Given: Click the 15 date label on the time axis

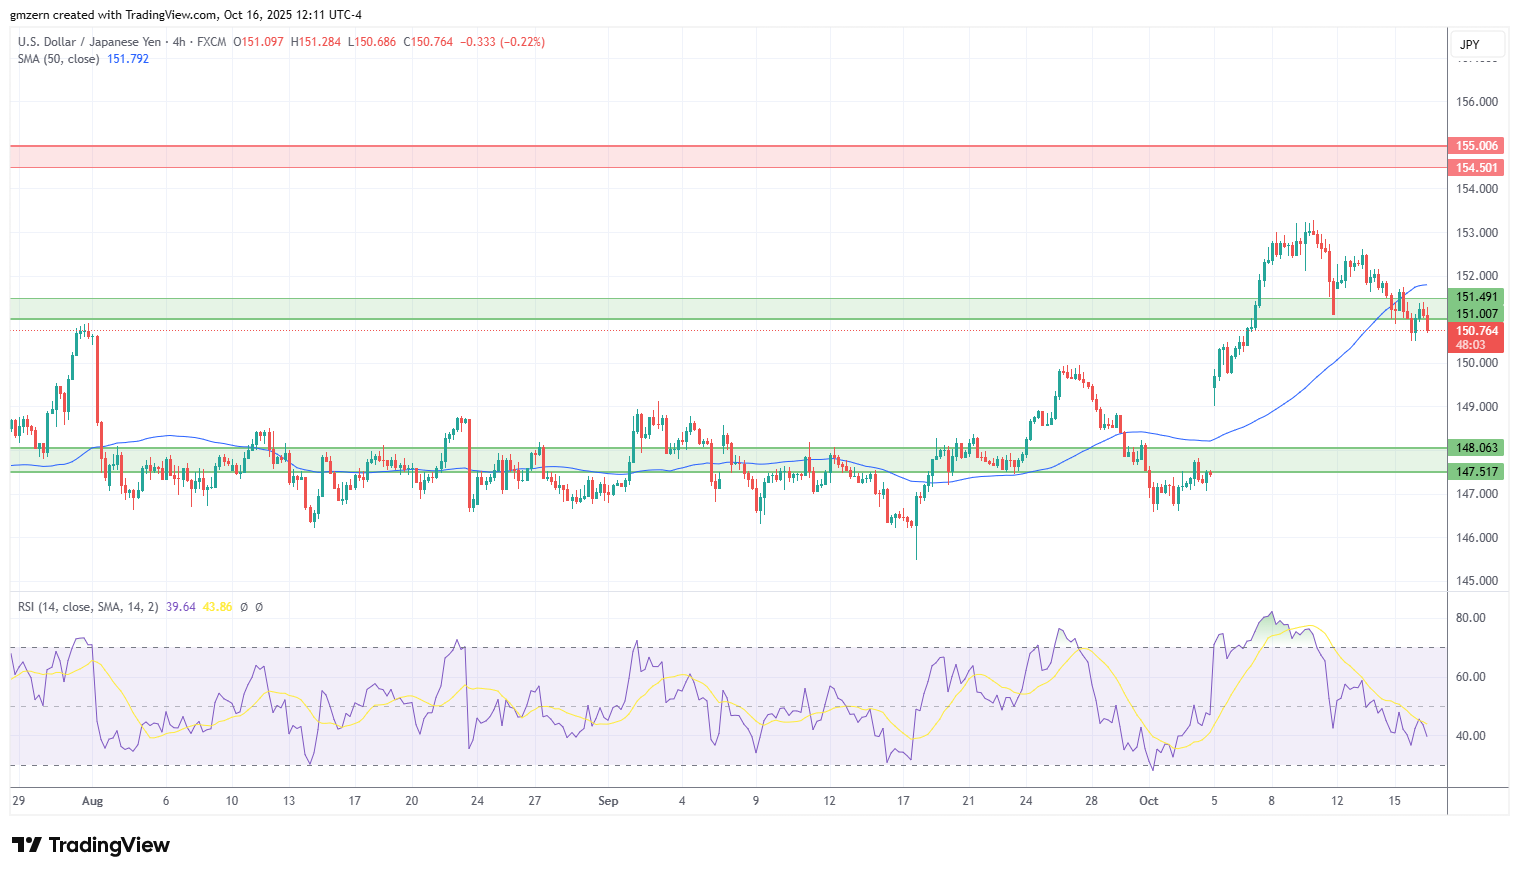Looking at the screenshot, I should (1395, 801).
